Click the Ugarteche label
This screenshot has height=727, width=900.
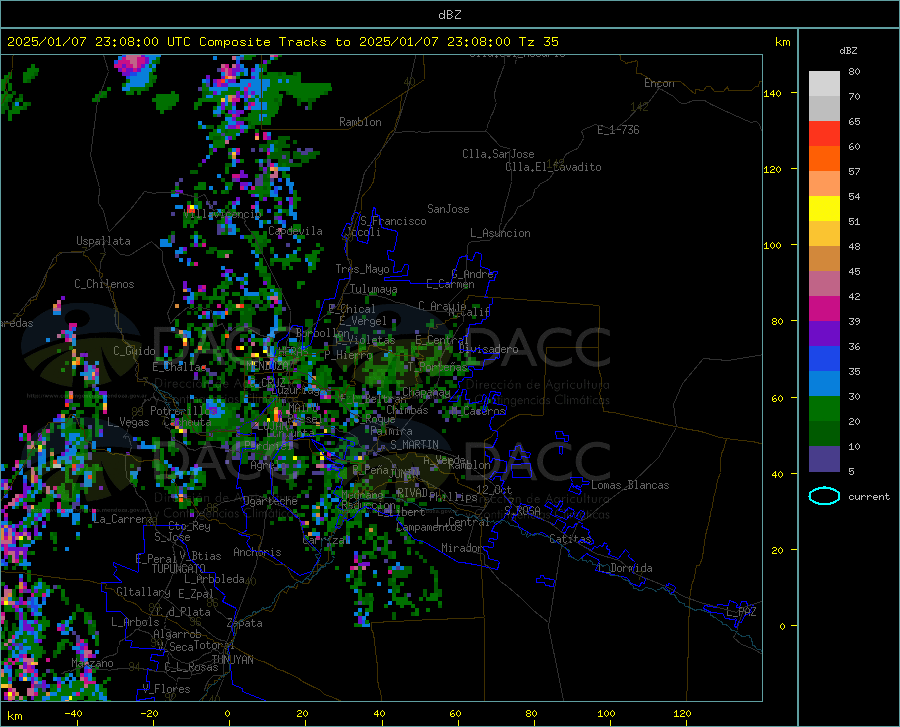[270, 501]
